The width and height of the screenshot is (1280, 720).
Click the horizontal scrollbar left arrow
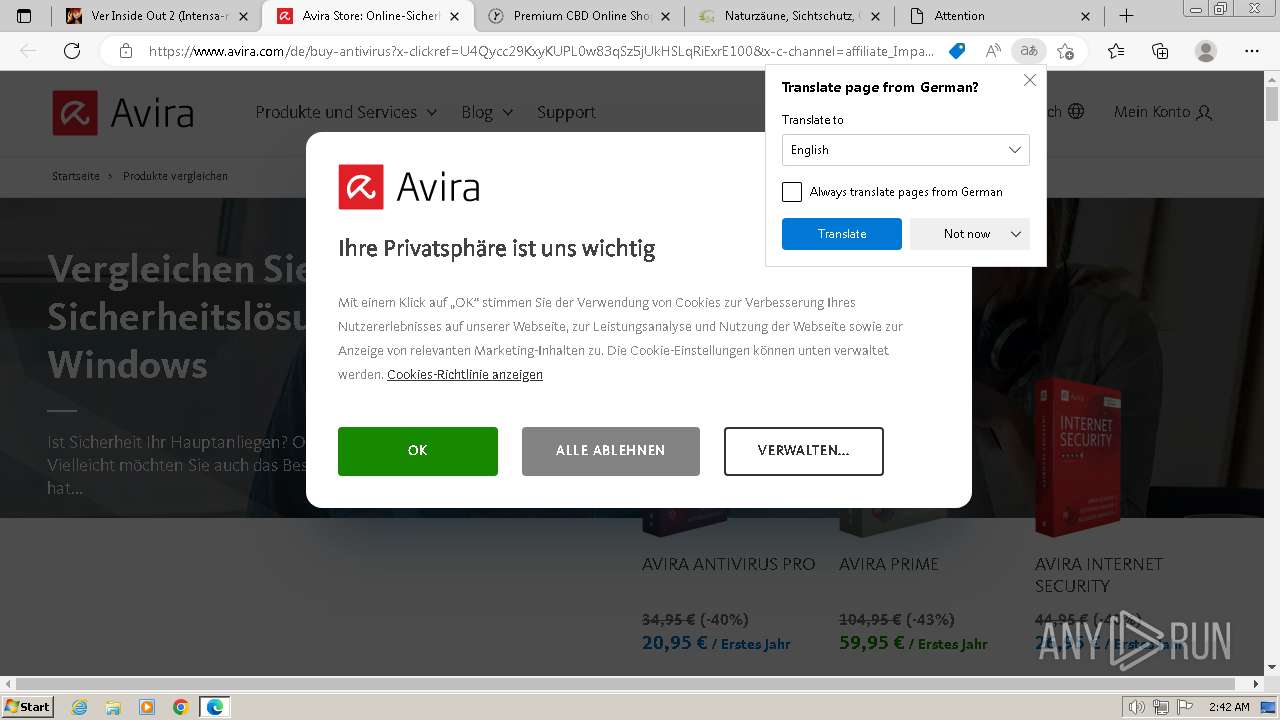pyautogui.click(x=8, y=685)
